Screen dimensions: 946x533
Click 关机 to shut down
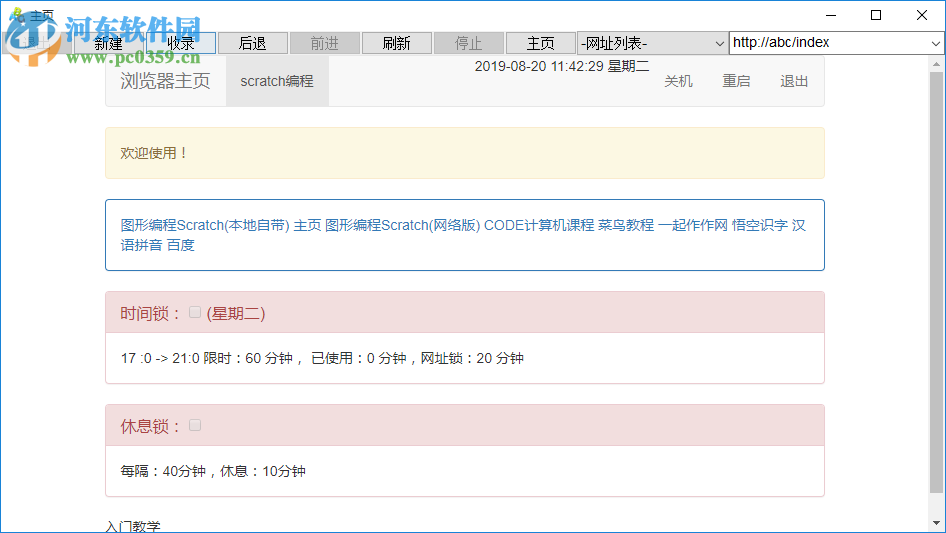pyautogui.click(x=678, y=81)
